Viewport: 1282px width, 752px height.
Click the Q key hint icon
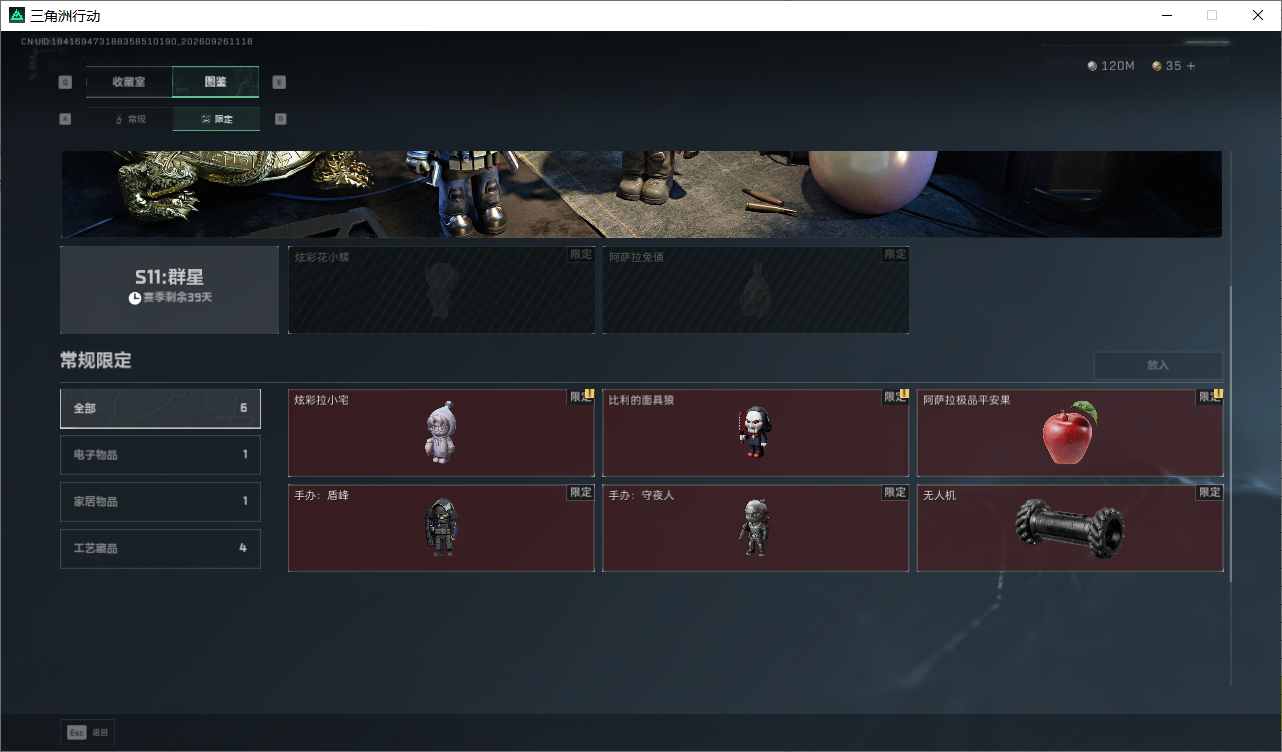click(66, 82)
